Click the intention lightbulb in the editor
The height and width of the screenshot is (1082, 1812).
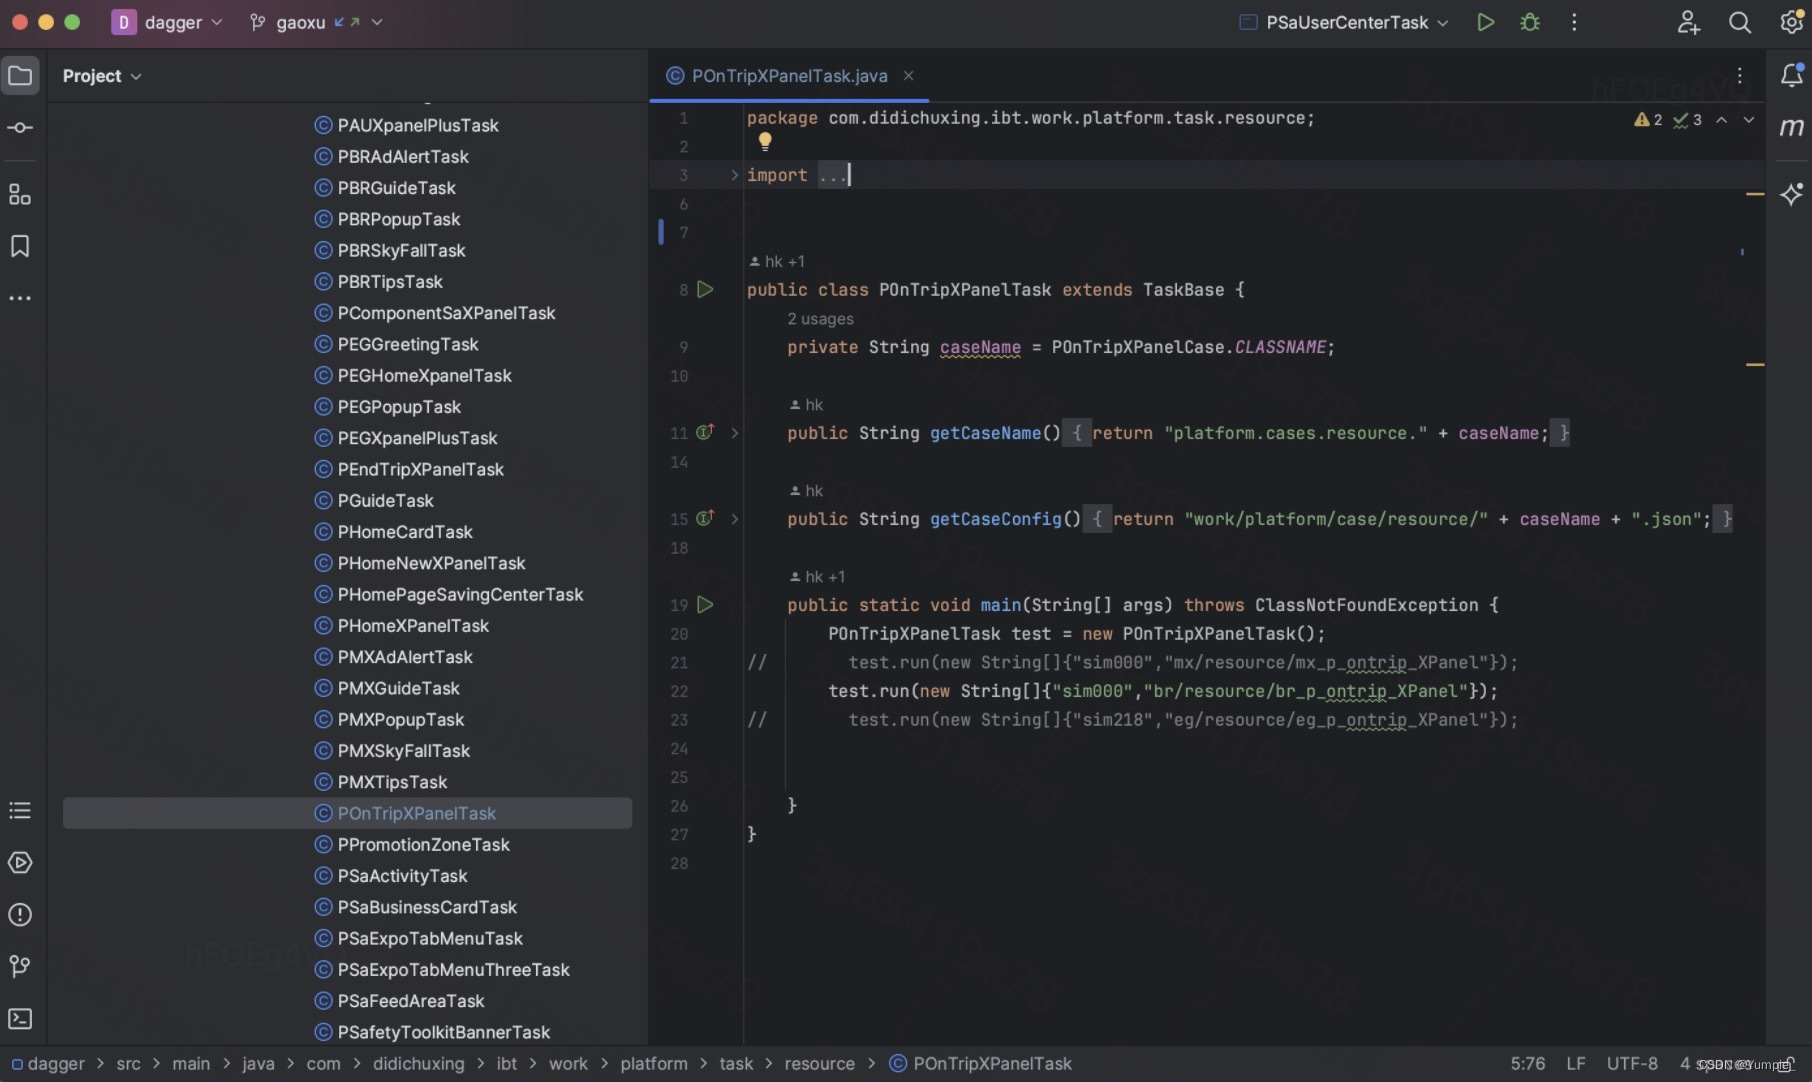pyautogui.click(x=765, y=142)
